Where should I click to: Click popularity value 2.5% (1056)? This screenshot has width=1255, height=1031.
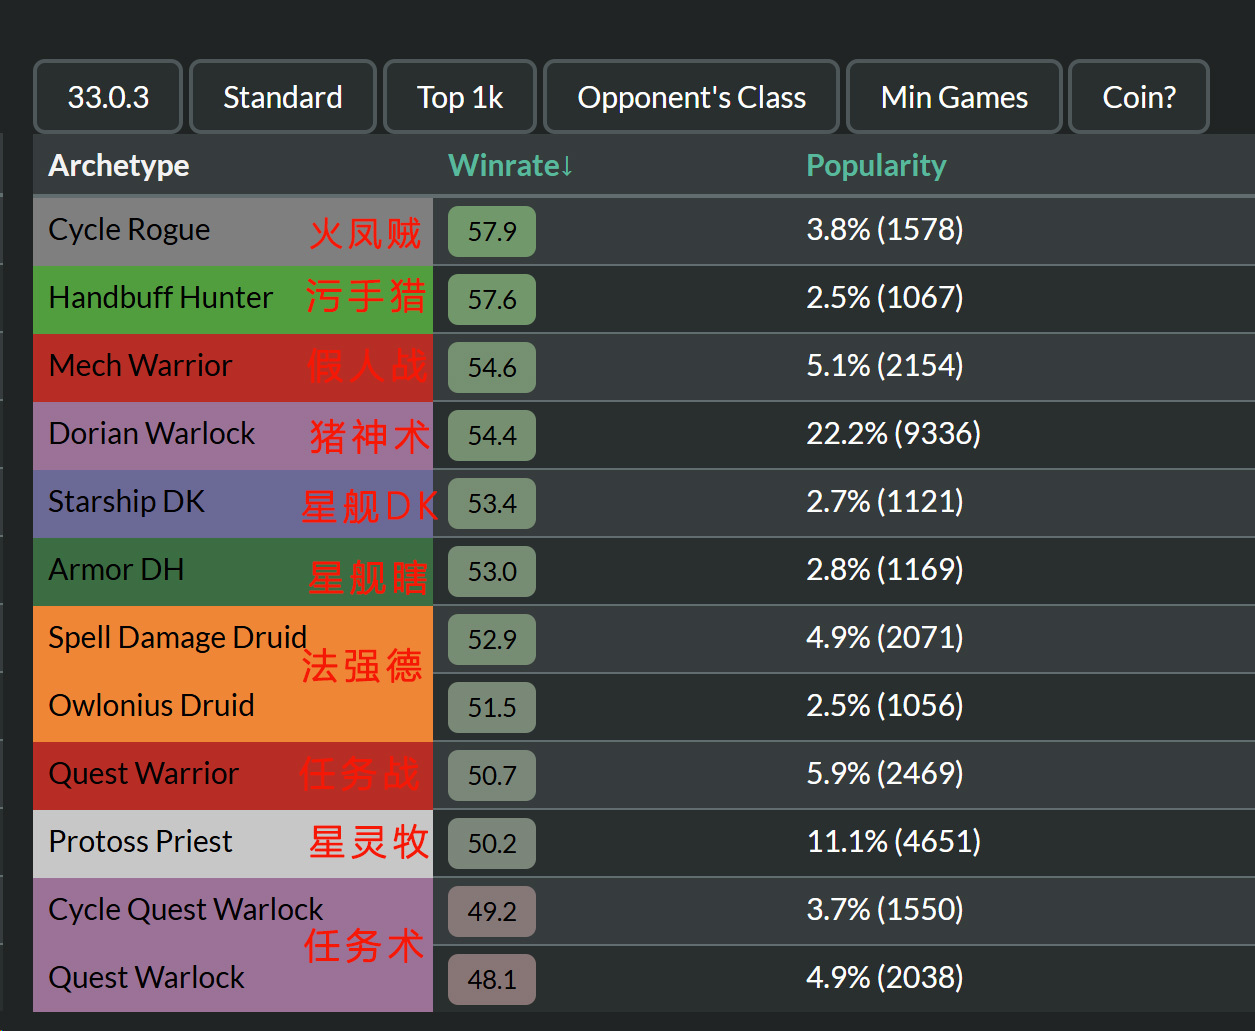(885, 706)
